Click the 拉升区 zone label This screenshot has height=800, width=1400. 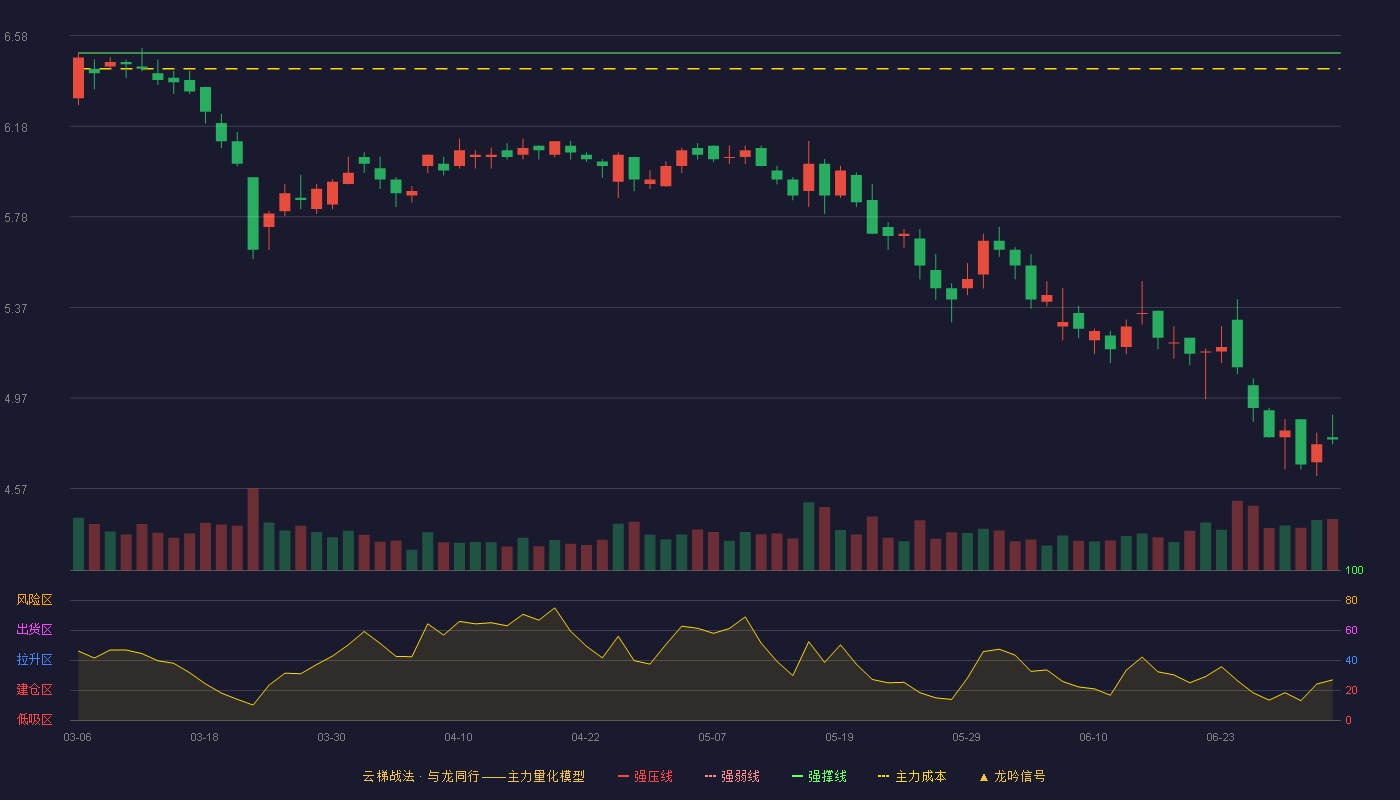click(34, 660)
